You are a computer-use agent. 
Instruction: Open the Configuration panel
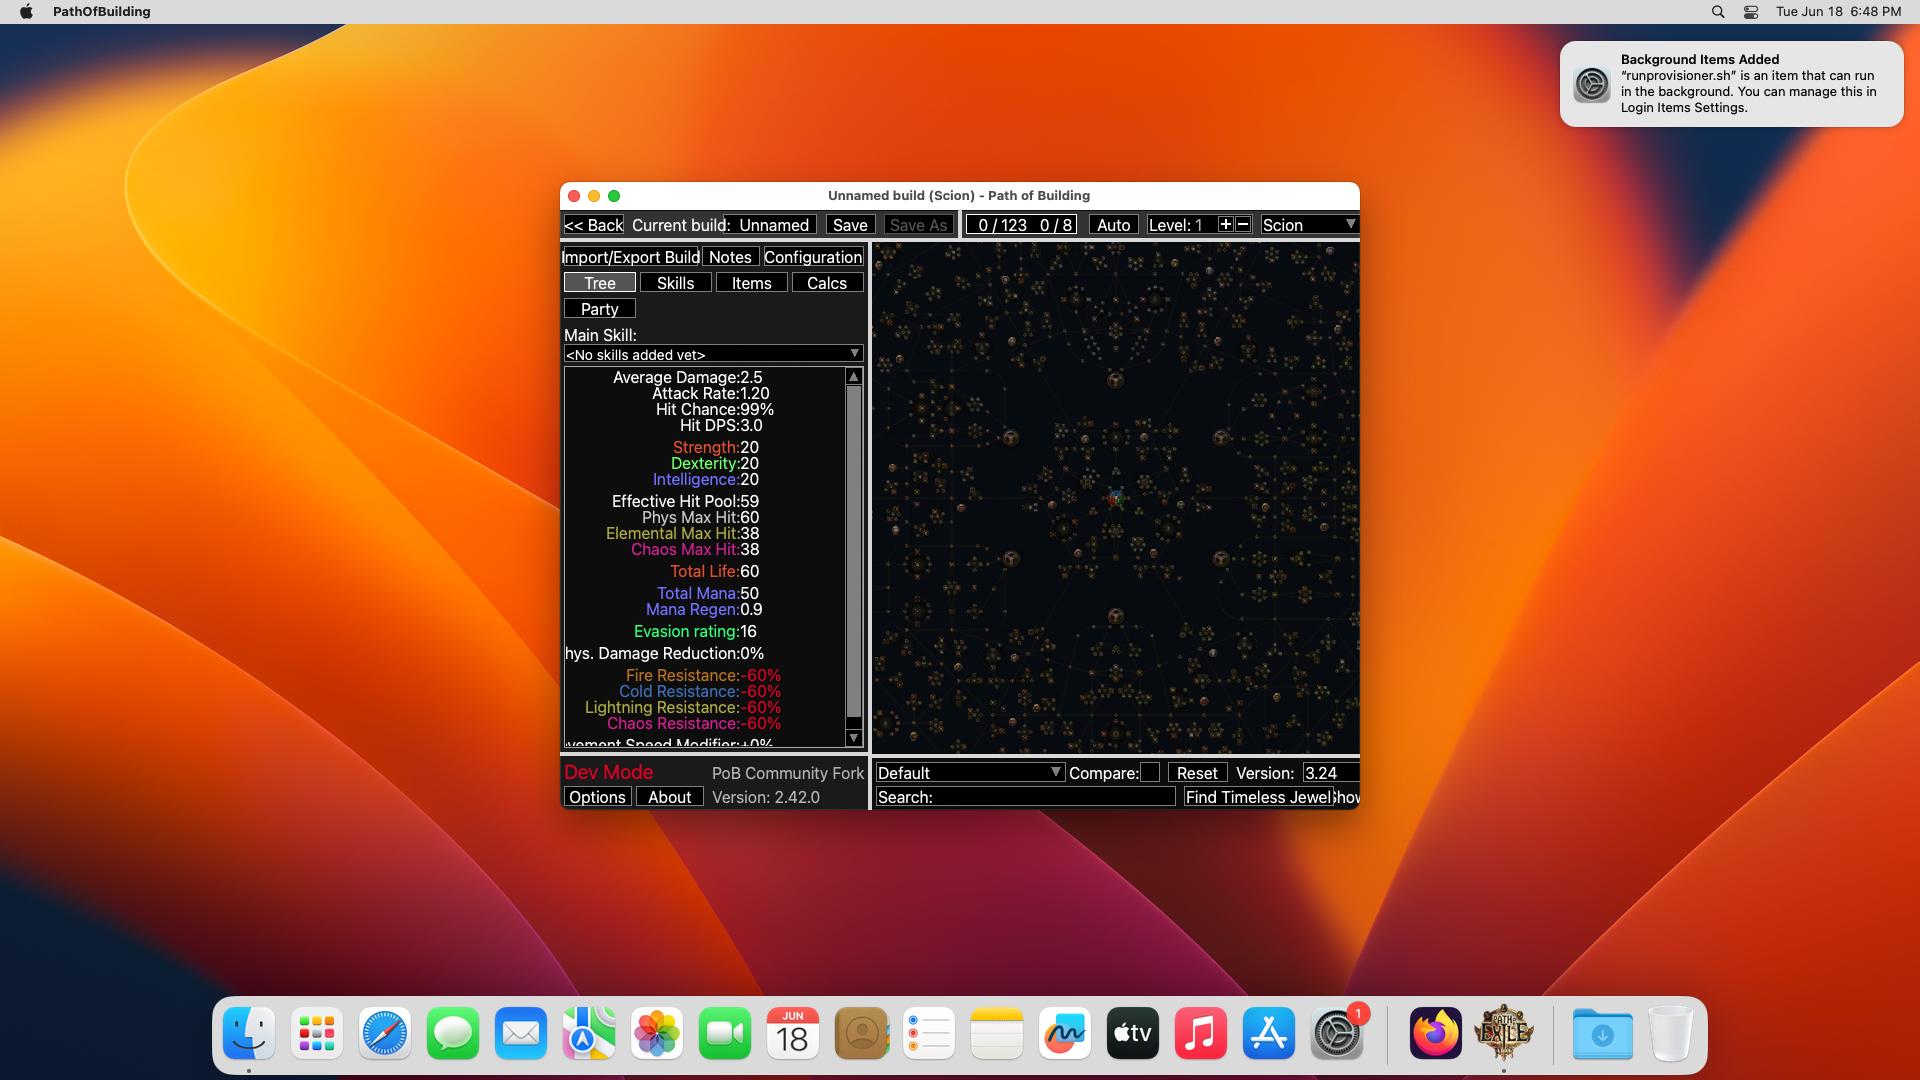812,257
